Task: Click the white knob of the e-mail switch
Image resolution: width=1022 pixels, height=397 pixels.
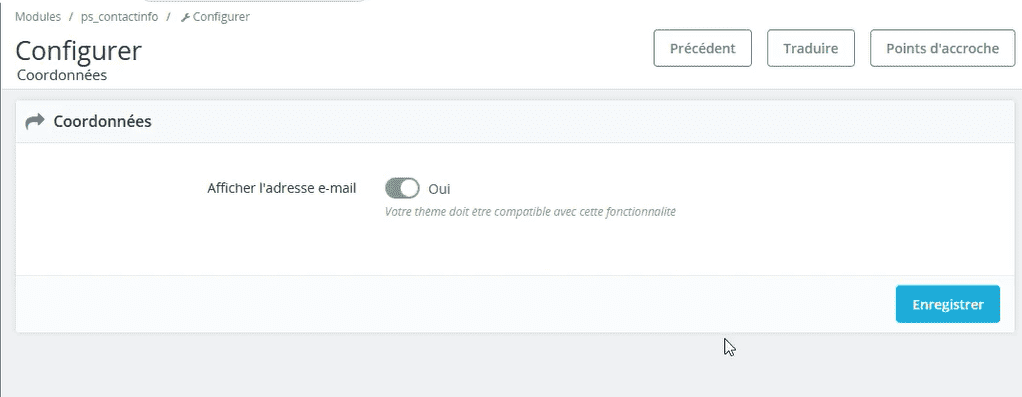Action: [410, 188]
